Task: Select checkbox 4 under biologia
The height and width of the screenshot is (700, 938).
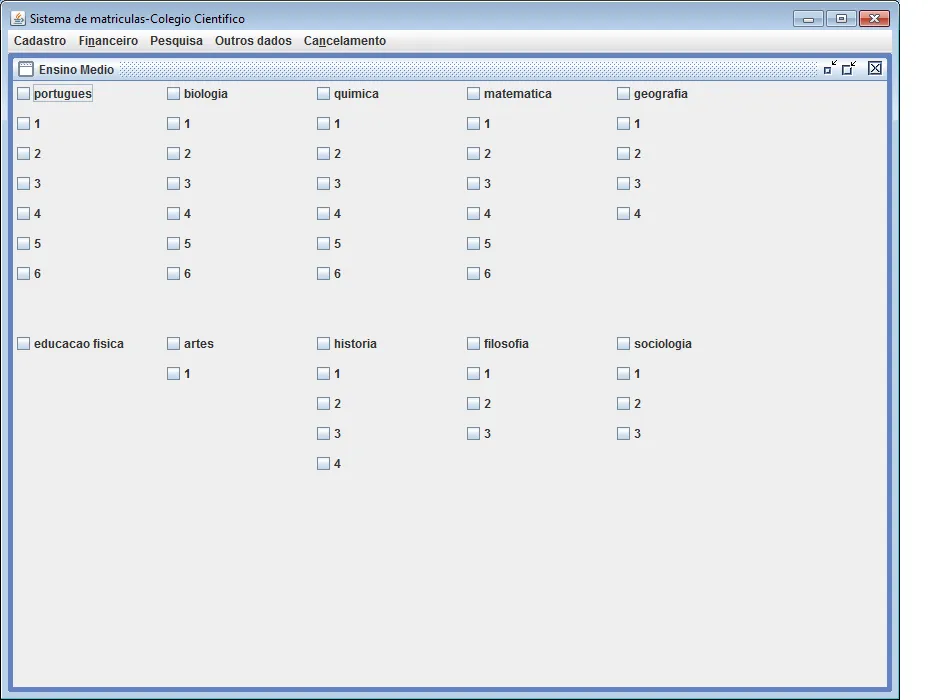Action: pyautogui.click(x=173, y=213)
